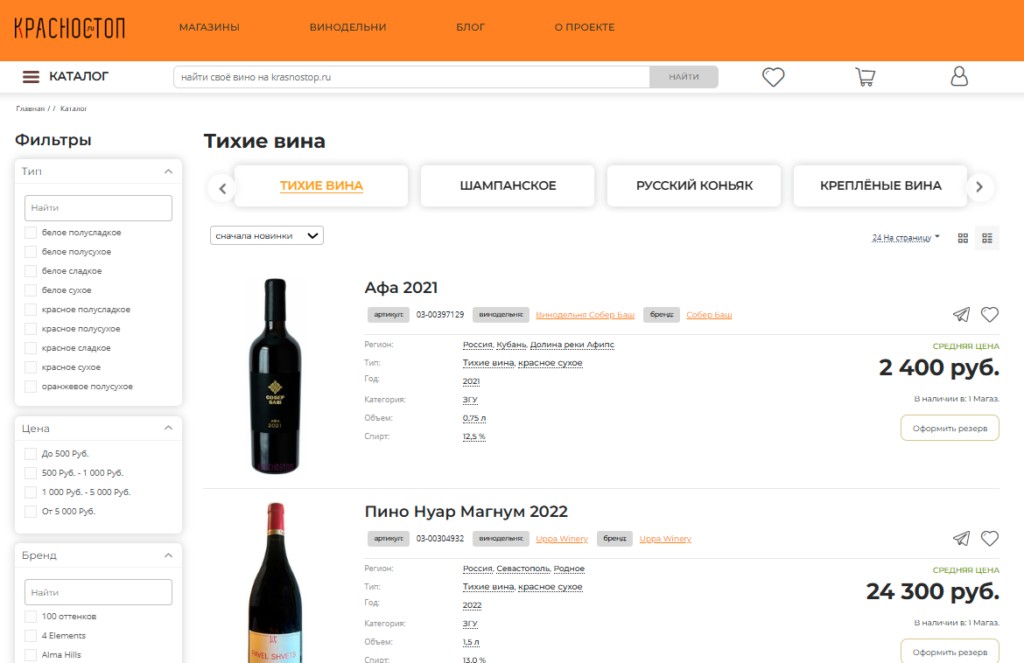The image size is (1024, 663).
Task: Add Пино Нуар Магнум 2022 to favorites
Action: 990,539
